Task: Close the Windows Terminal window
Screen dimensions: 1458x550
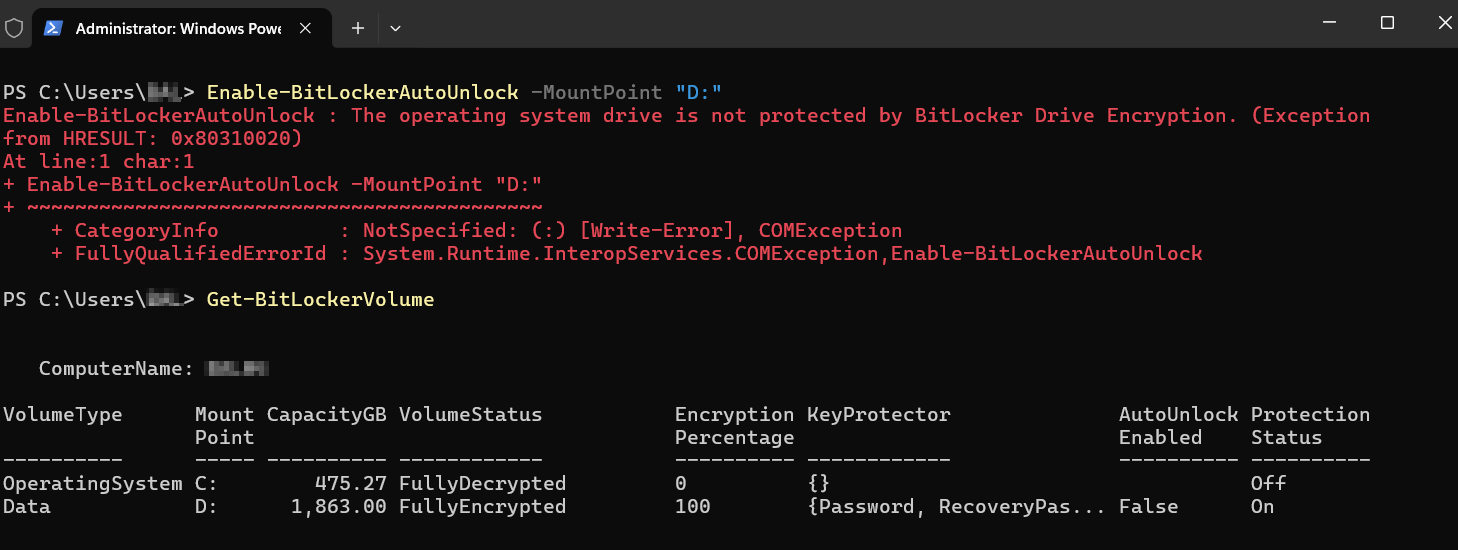Action: 1440,23
